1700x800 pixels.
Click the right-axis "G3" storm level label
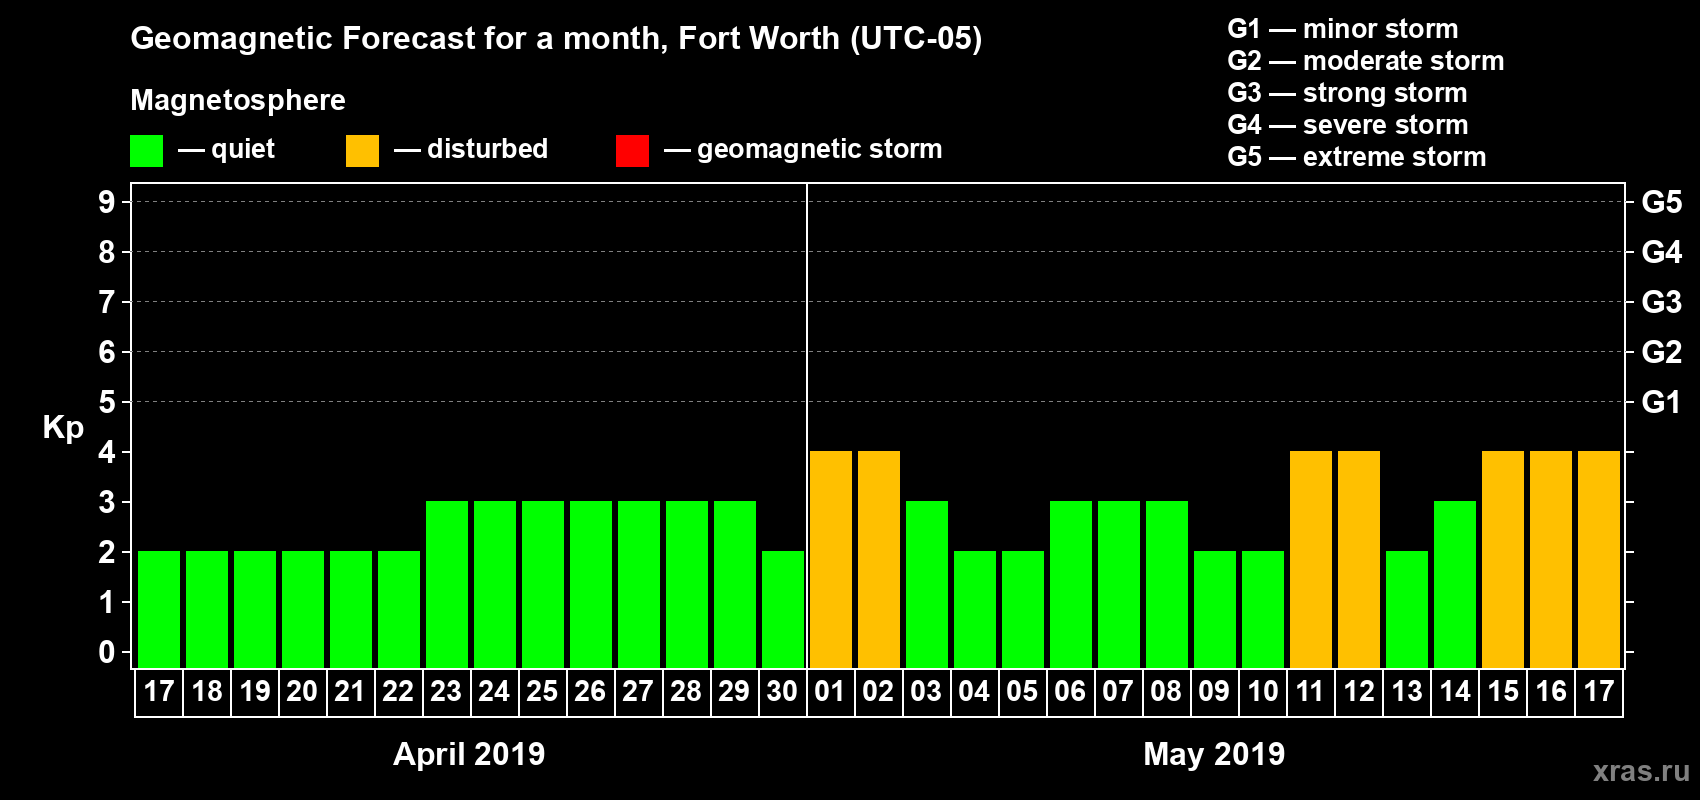tap(1662, 302)
